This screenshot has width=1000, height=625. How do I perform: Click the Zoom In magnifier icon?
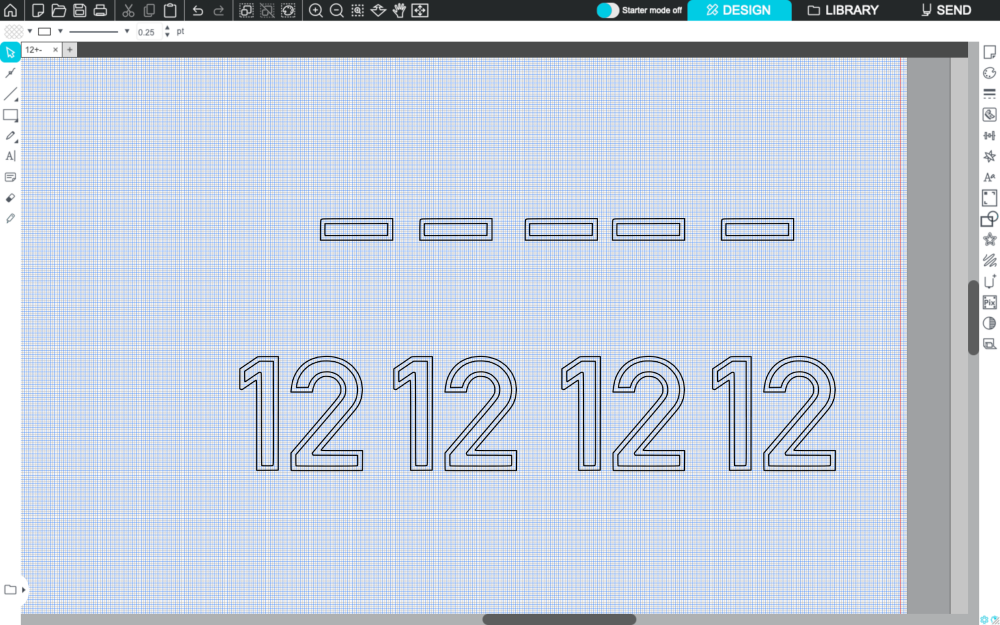click(x=316, y=10)
